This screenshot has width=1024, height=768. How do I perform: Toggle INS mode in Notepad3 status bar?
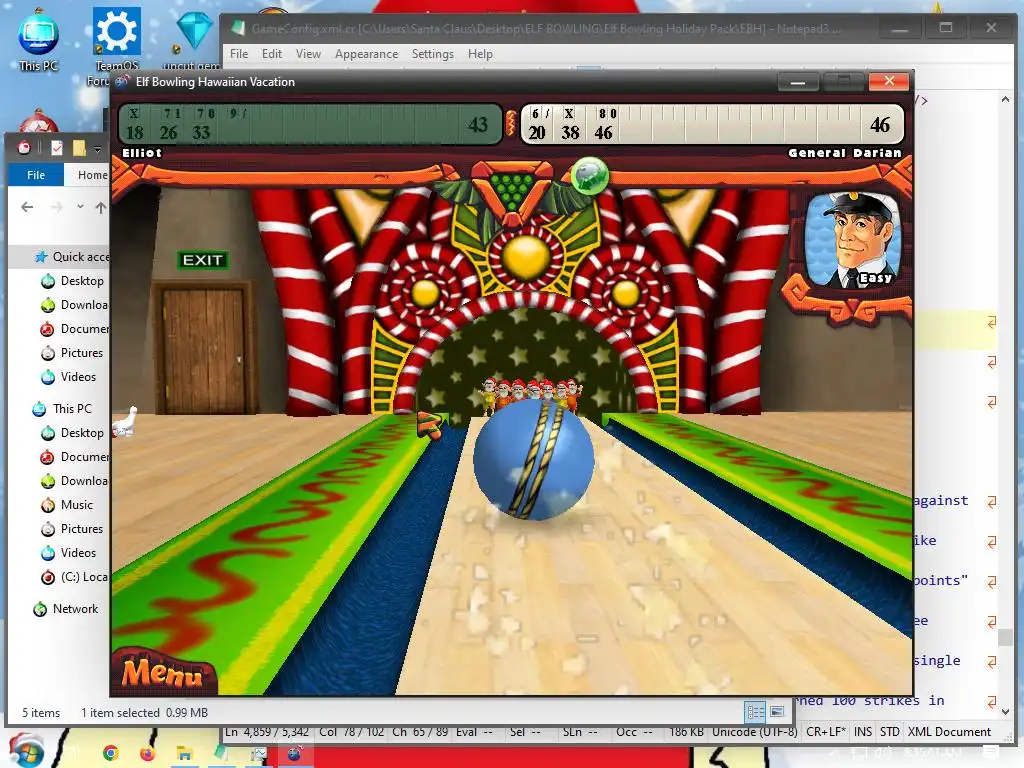pyautogui.click(x=863, y=732)
